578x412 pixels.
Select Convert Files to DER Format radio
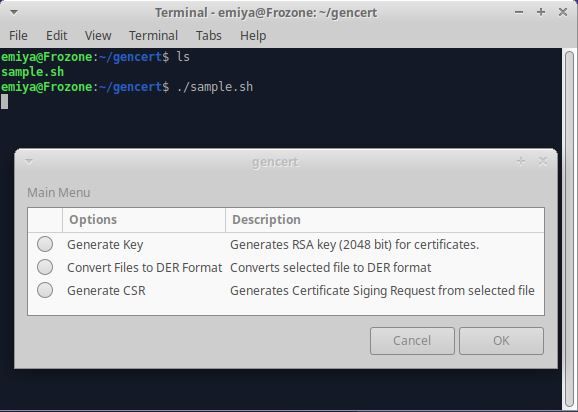tap(45, 267)
